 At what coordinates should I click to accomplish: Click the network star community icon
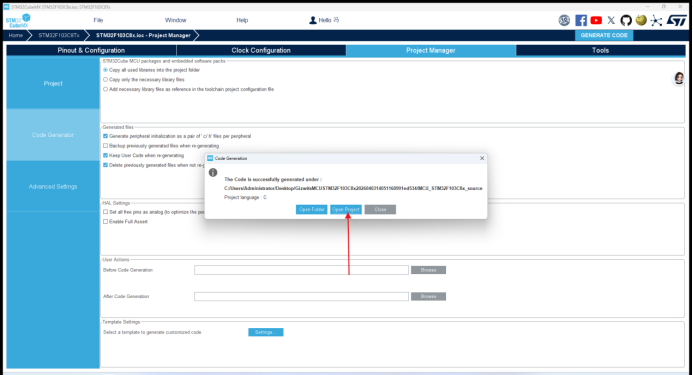656,20
